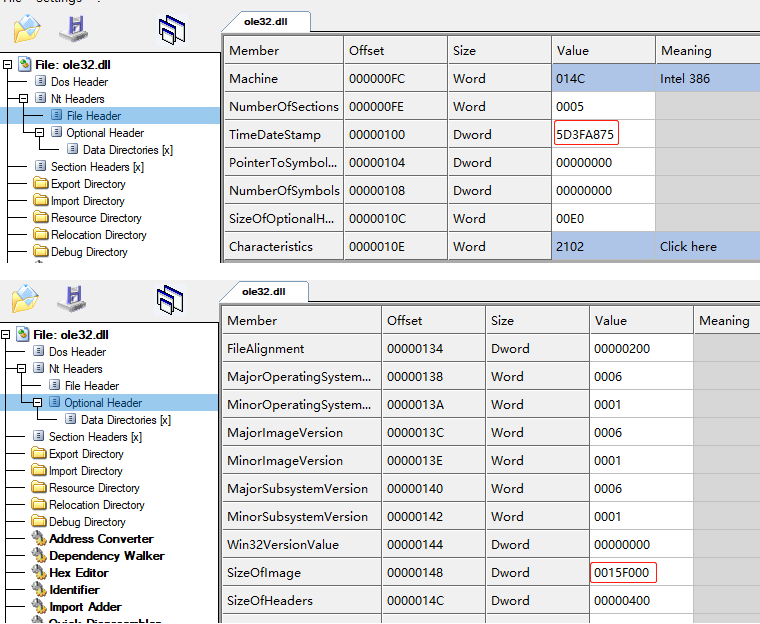Select FileAlignment value 00000200

(641, 348)
